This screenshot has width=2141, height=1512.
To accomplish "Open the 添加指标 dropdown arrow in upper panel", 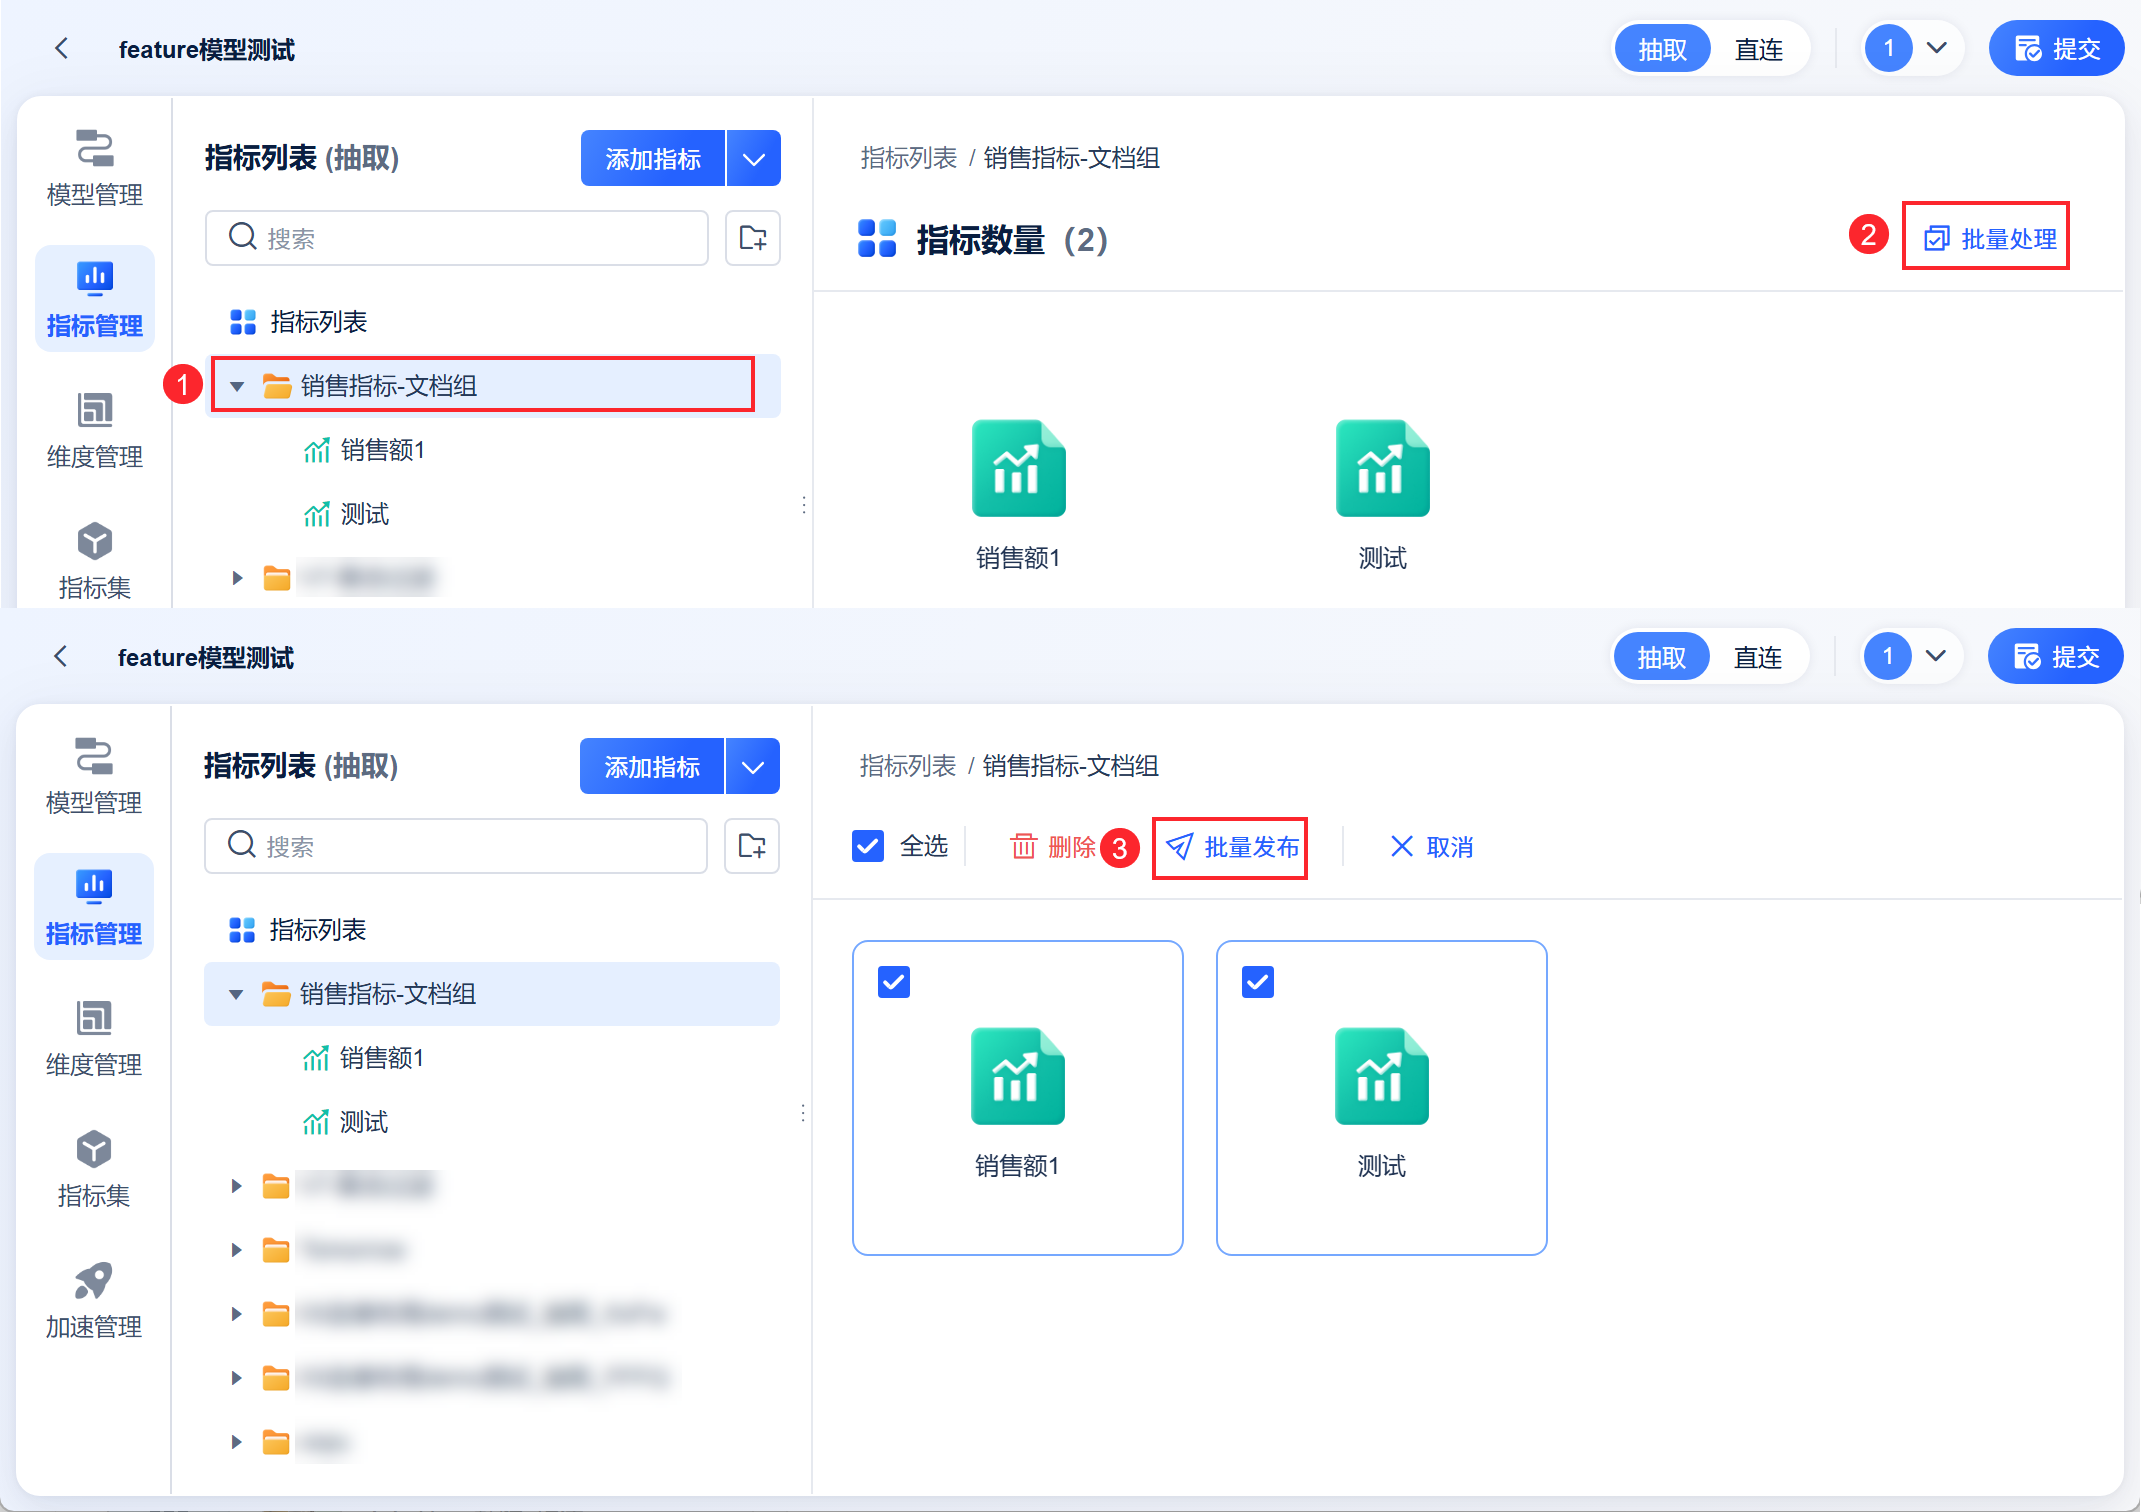I will coord(754,159).
